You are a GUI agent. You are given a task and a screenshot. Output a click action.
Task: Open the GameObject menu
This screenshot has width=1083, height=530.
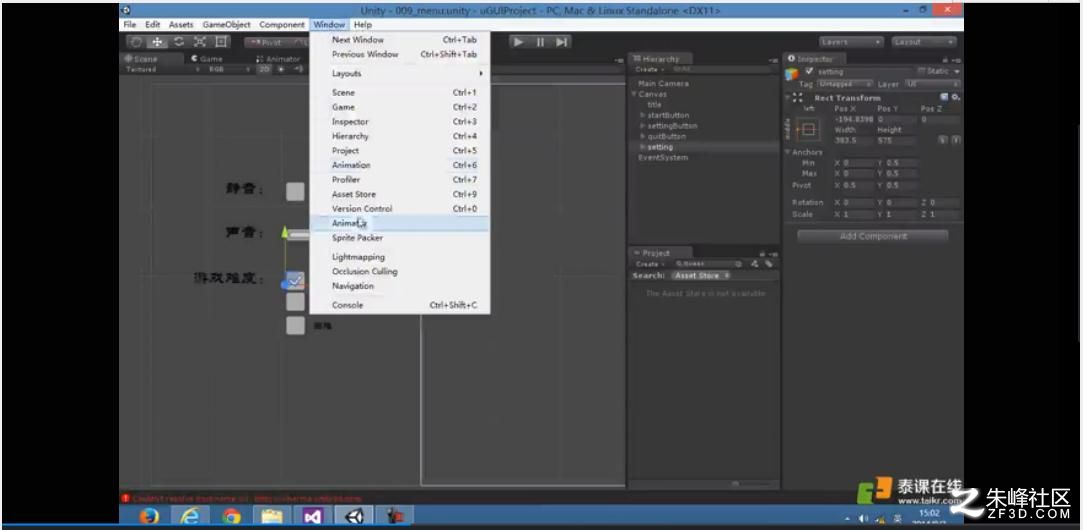227,24
